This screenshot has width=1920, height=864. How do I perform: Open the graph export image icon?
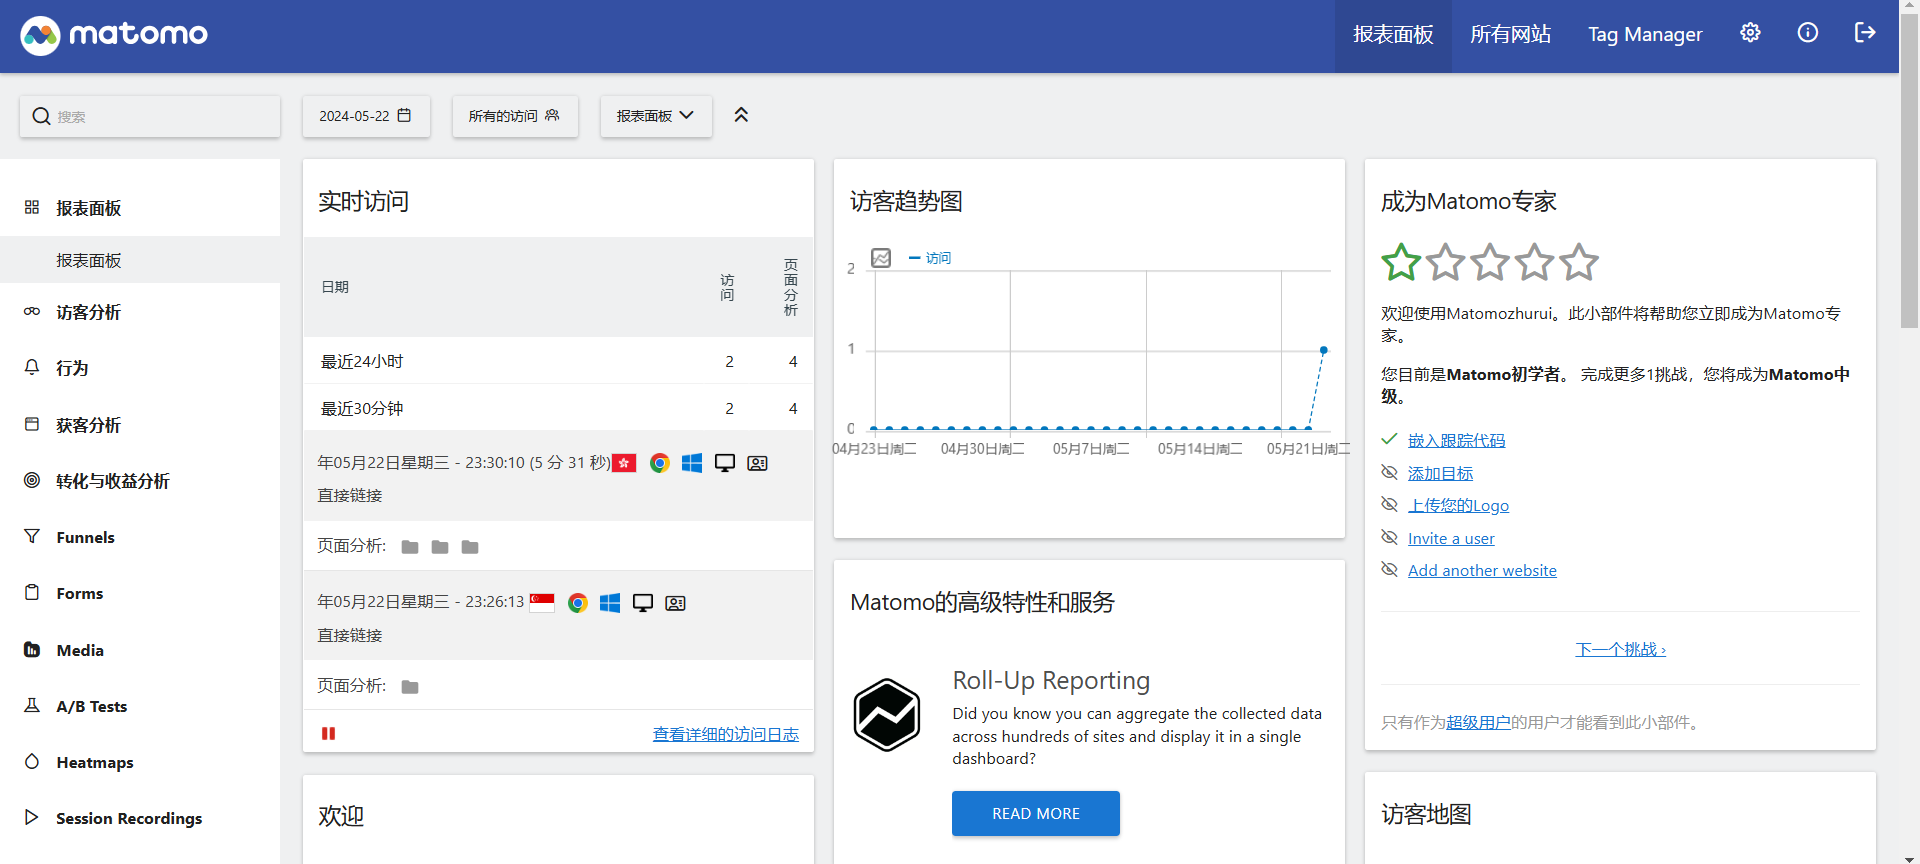pos(881,258)
